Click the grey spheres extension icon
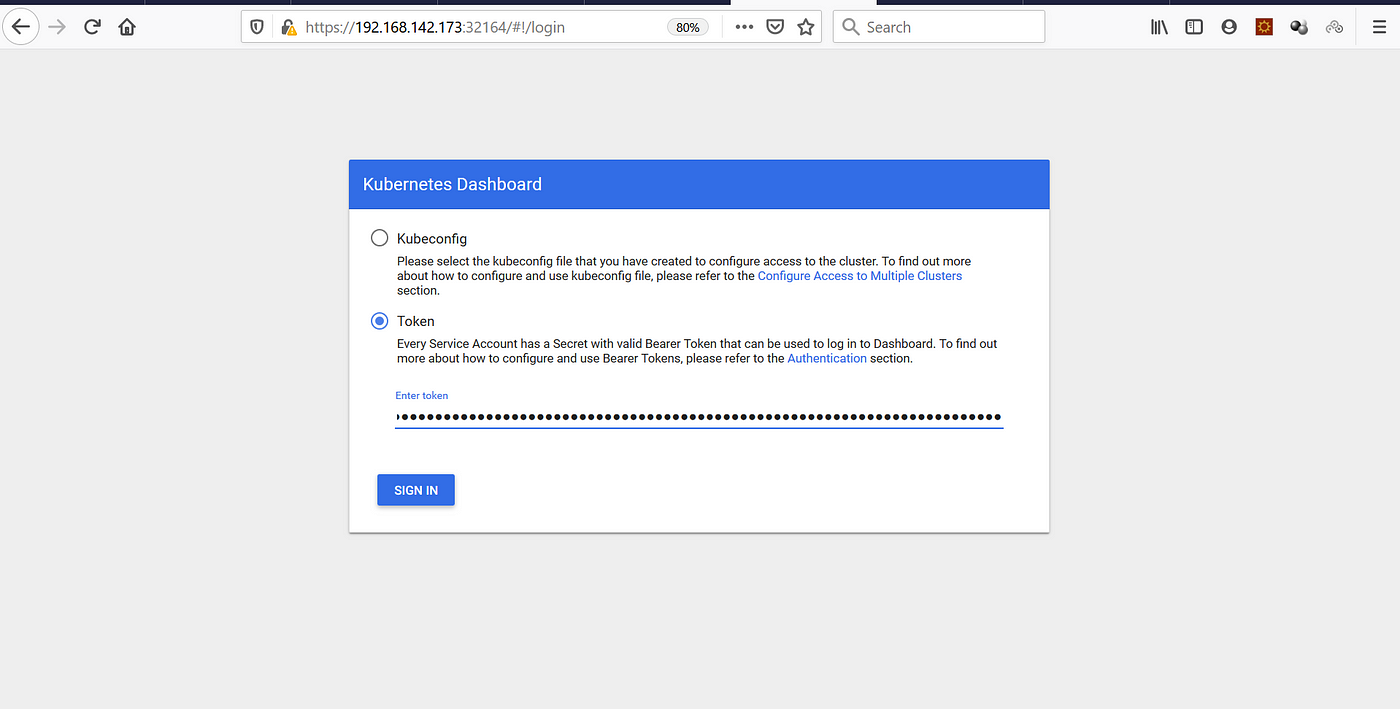The width and height of the screenshot is (1400, 709). (1299, 27)
